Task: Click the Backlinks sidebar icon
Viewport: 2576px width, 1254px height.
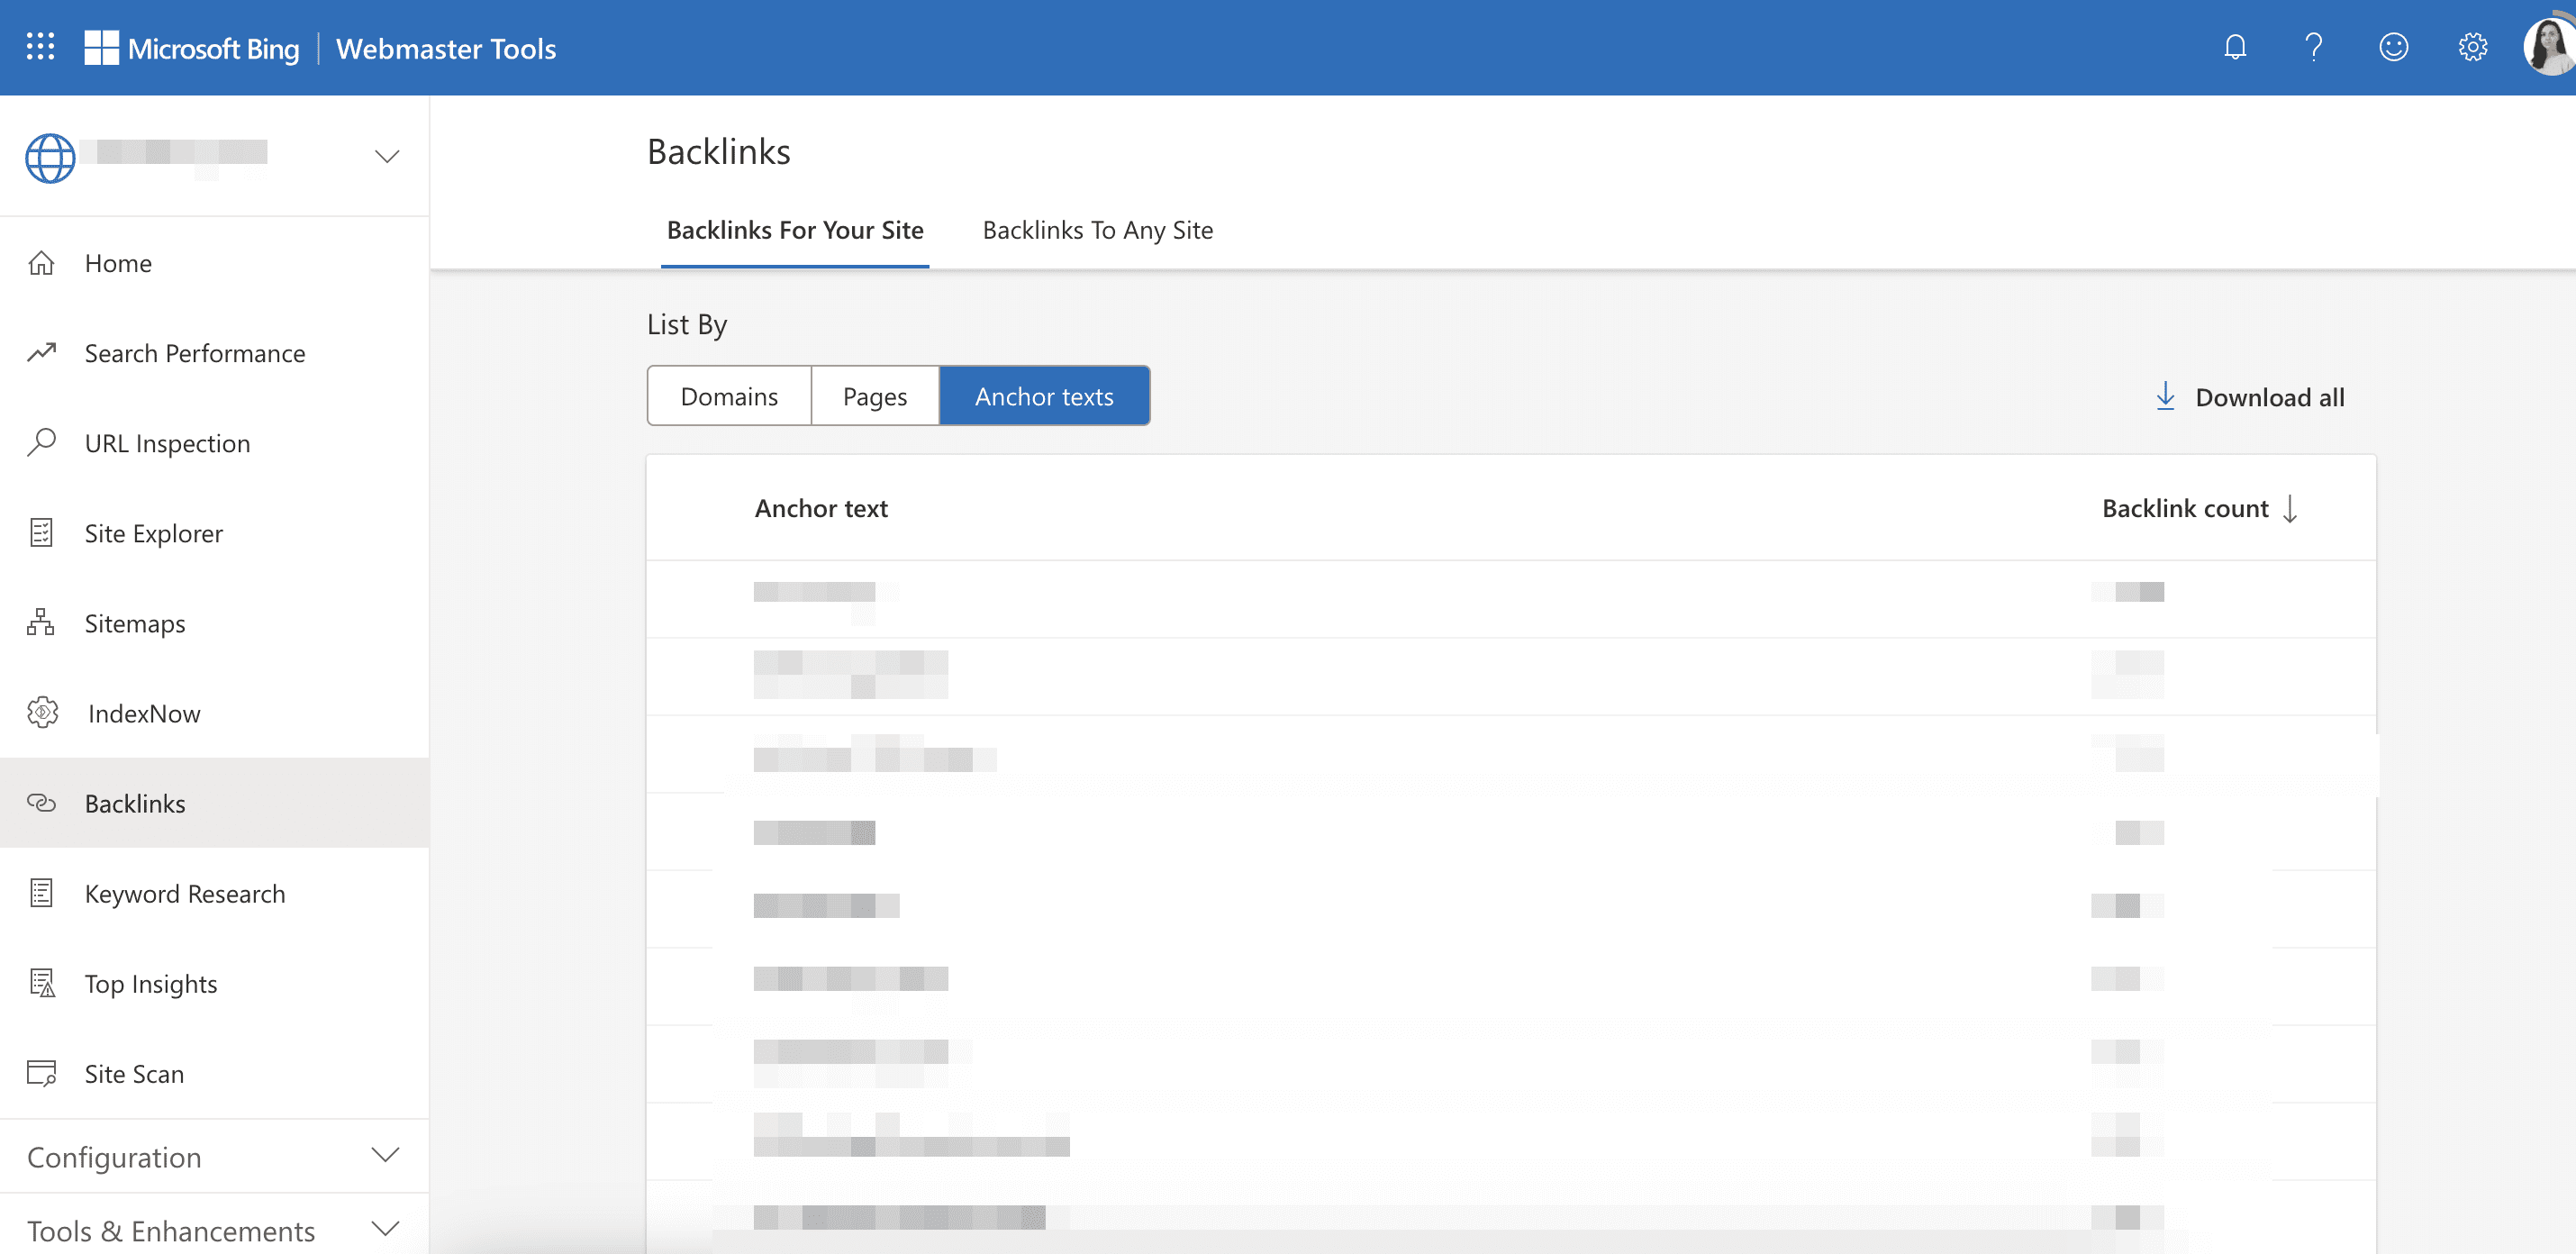Action: point(42,802)
